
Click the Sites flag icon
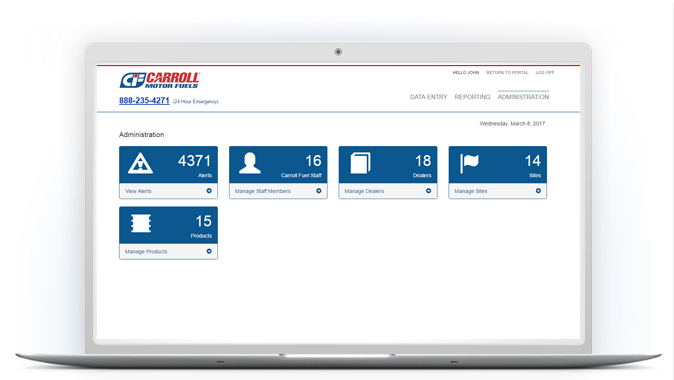click(469, 163)
